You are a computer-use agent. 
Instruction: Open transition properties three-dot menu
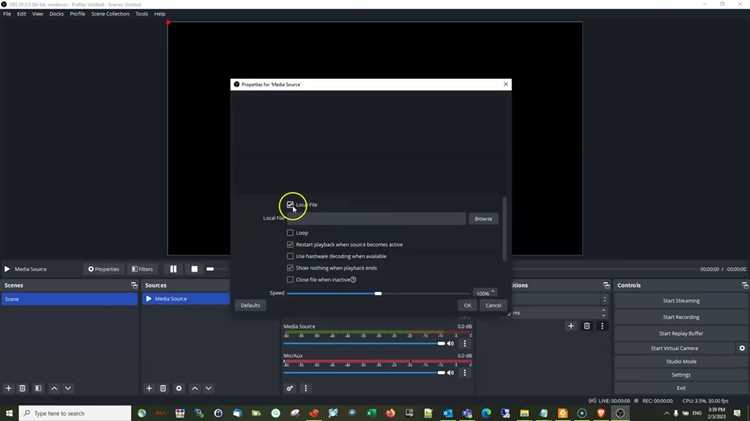(602, 326)
